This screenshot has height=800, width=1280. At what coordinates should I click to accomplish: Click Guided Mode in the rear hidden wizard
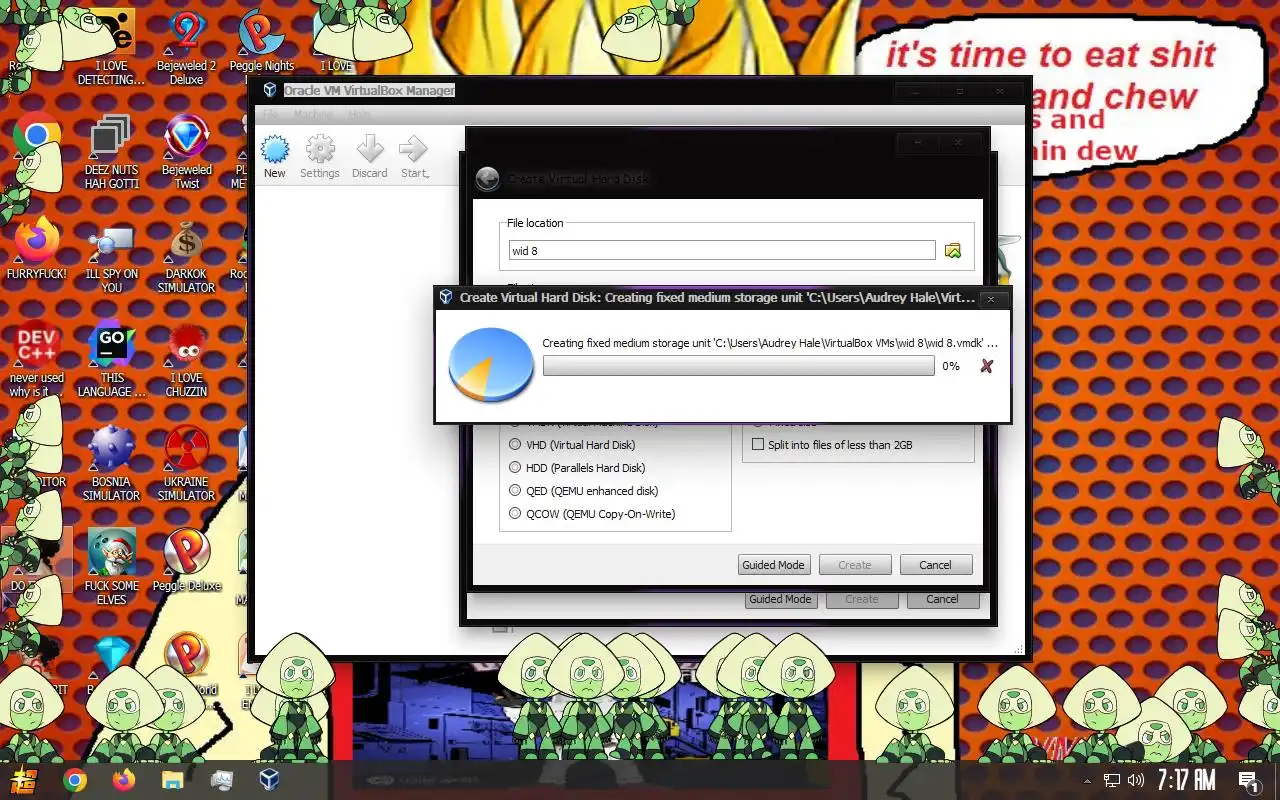780,599
